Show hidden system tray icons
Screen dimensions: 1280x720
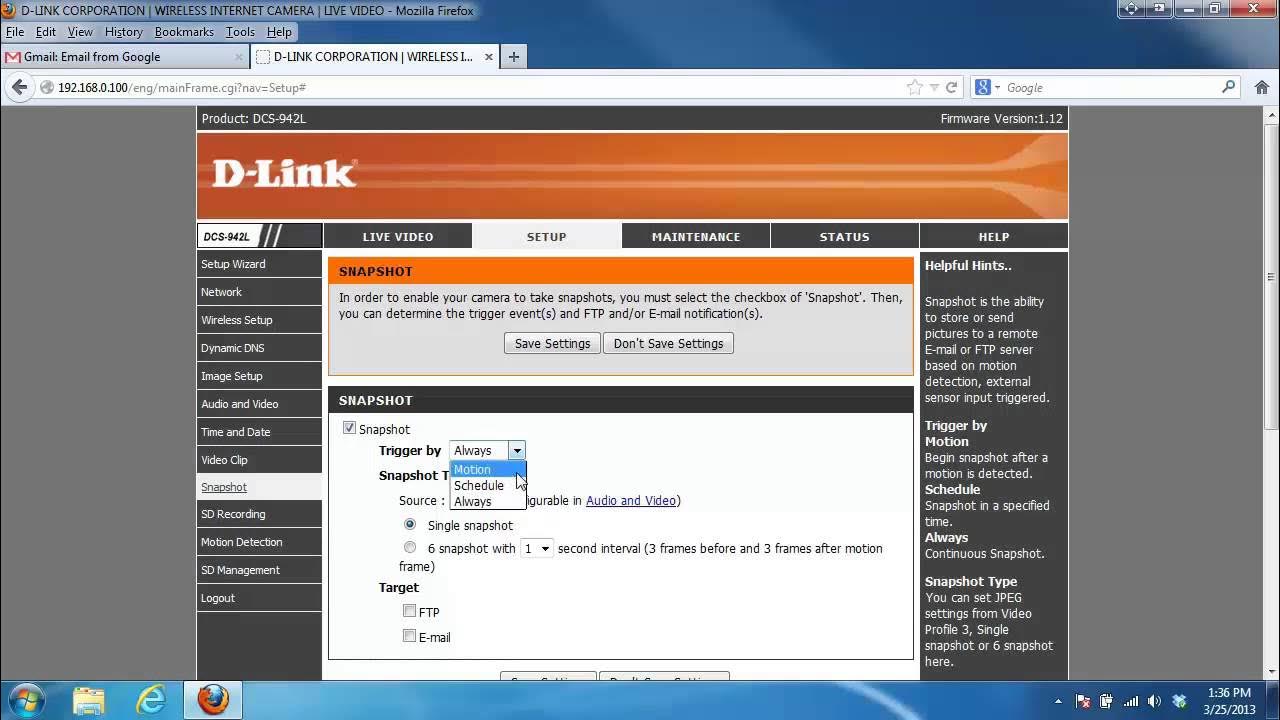[x=1059, y=701]
